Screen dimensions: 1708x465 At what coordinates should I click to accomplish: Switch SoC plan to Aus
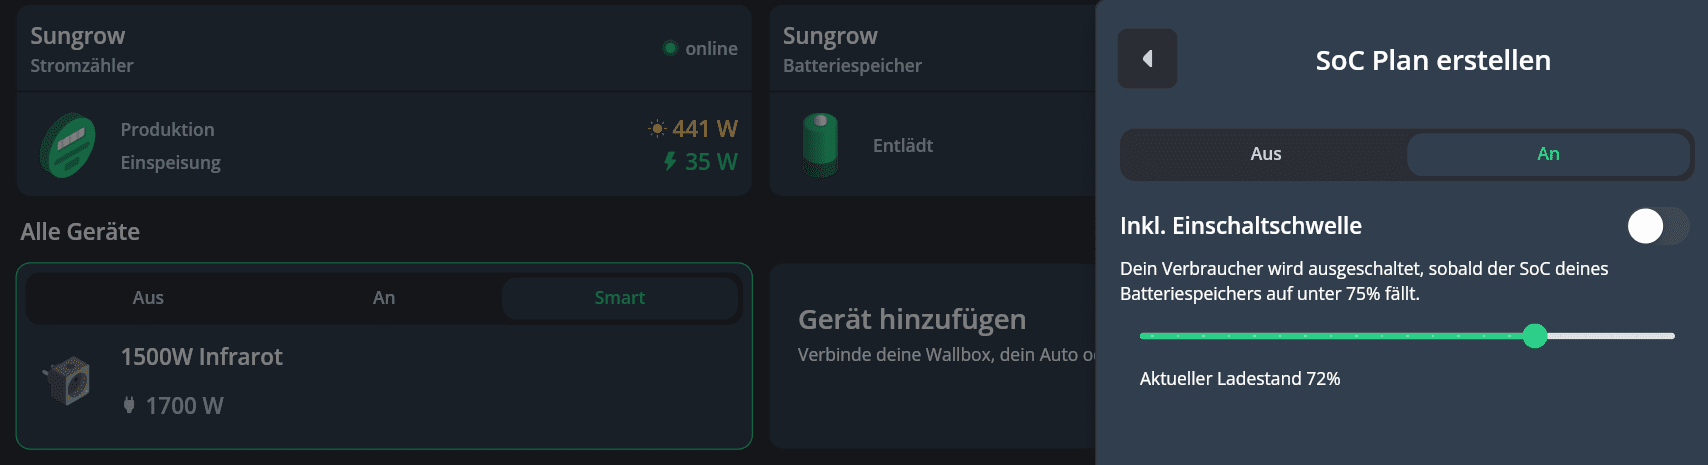tap(1265, 154)
